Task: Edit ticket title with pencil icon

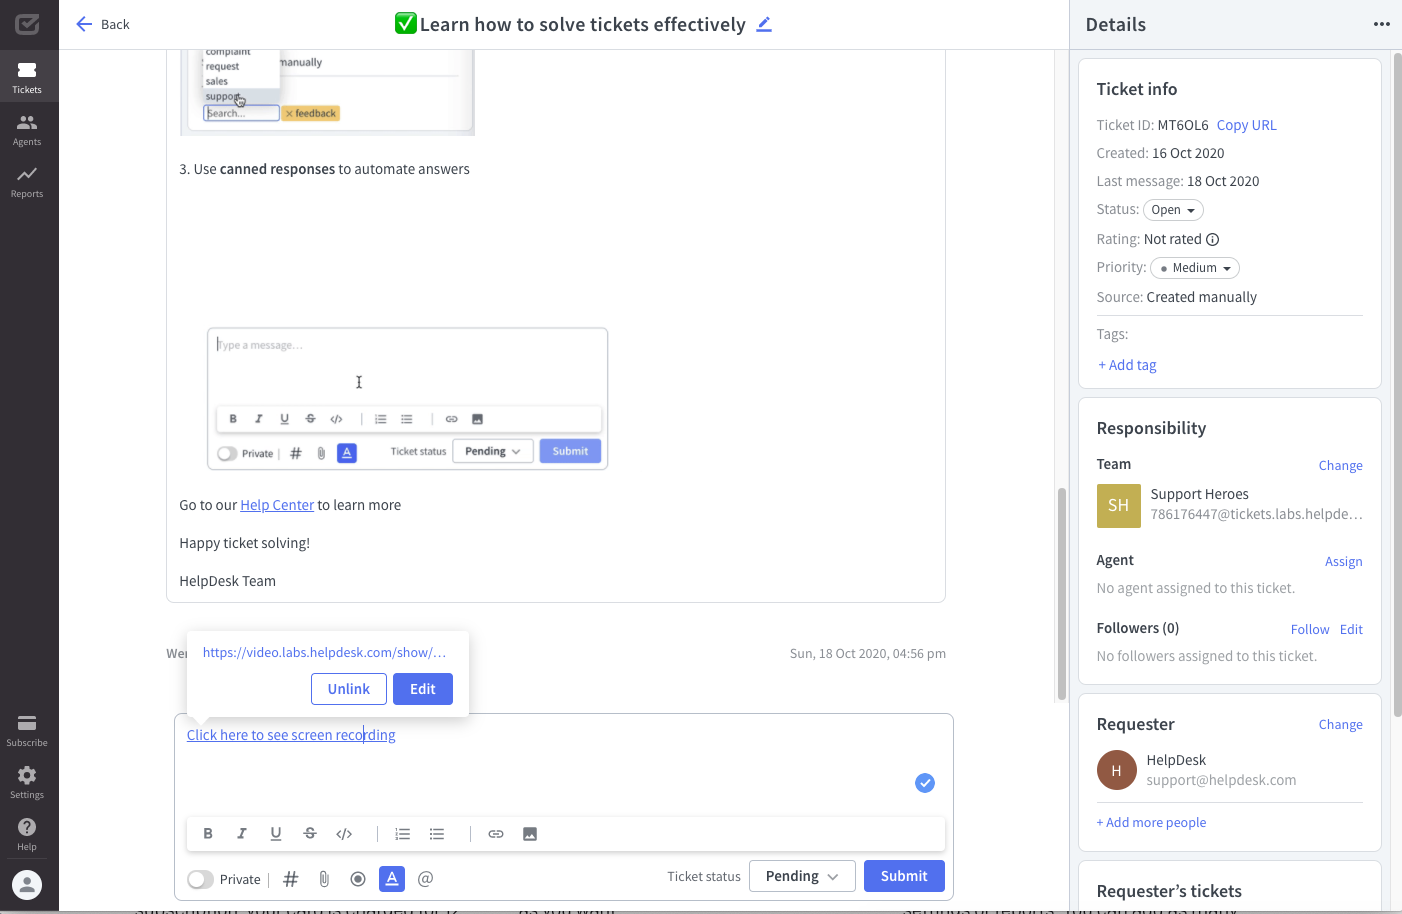Action: (x=764, y=24)
